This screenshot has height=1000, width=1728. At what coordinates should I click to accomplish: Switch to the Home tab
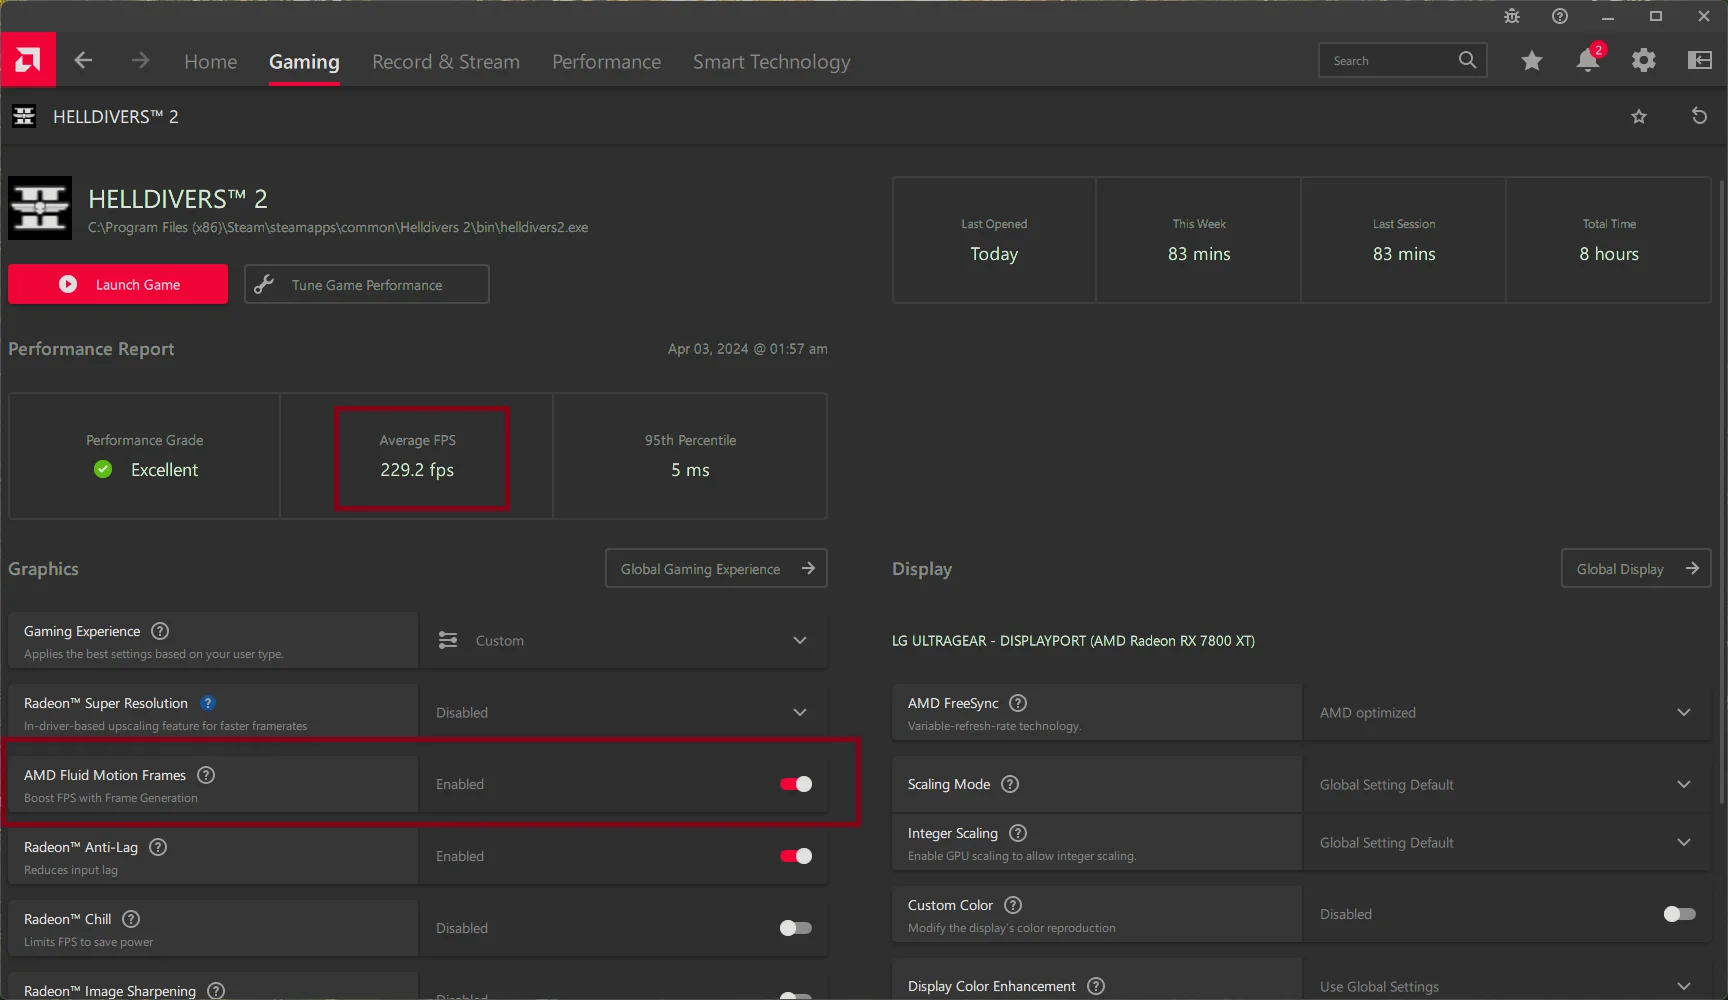[x=211, y=62]
